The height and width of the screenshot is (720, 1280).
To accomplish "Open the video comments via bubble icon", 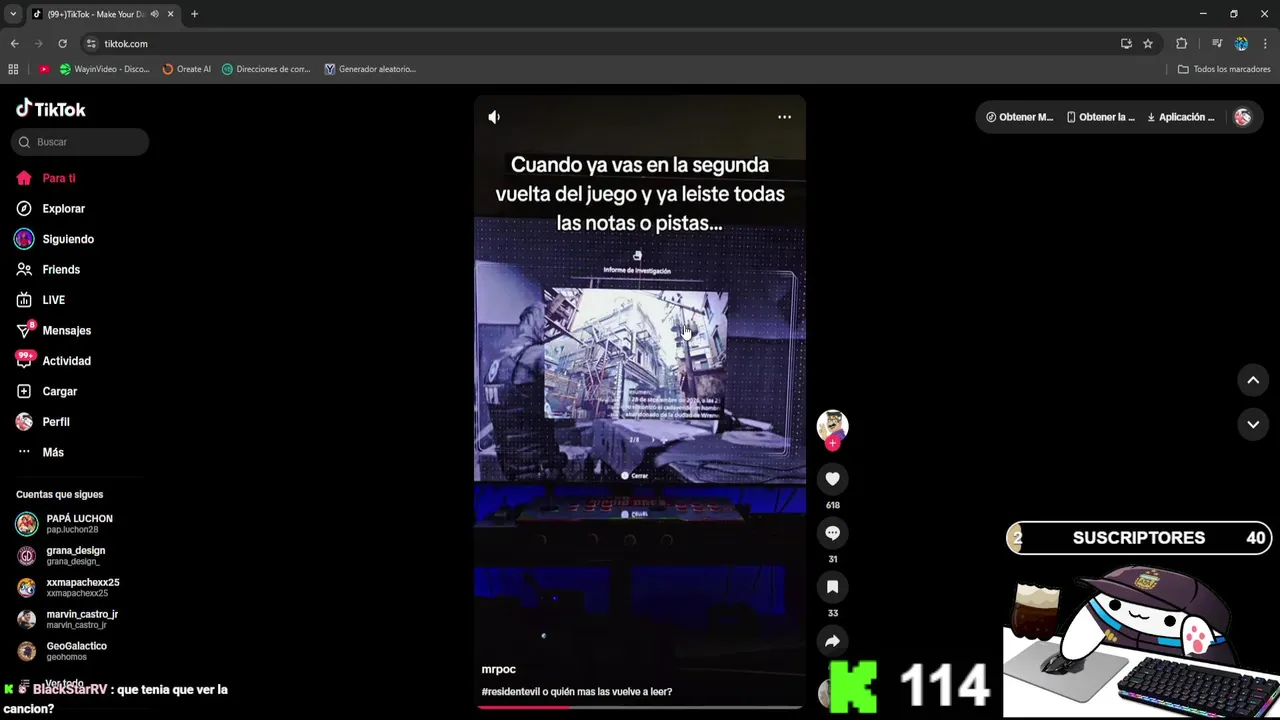I will coord(832,533).
